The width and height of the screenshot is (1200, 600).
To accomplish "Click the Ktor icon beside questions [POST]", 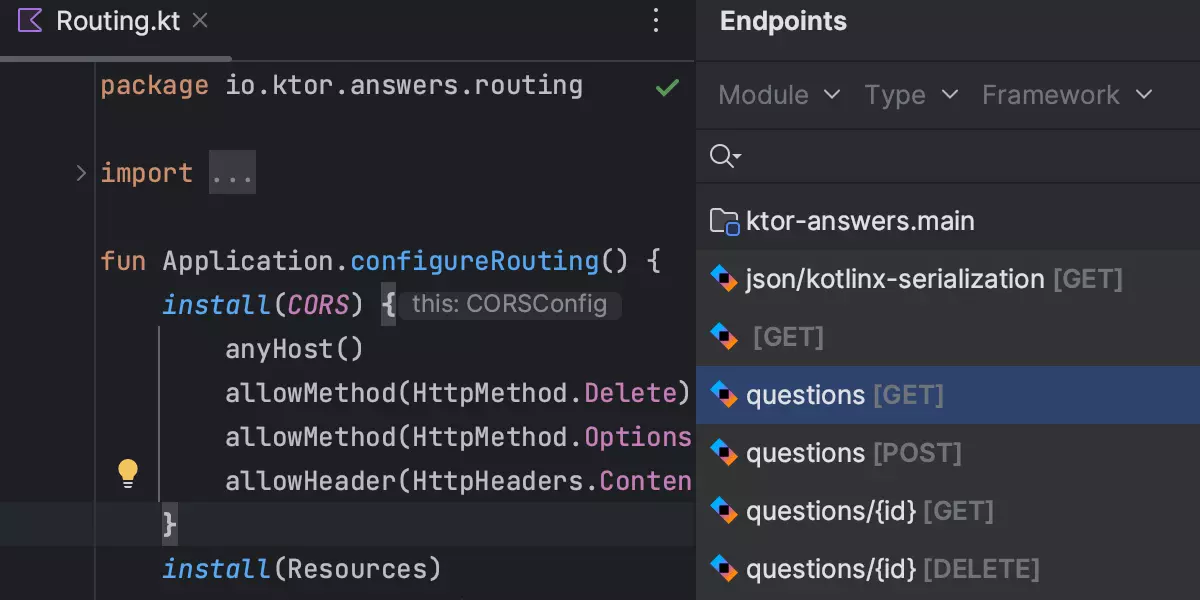I will click(x=724, y=453).
